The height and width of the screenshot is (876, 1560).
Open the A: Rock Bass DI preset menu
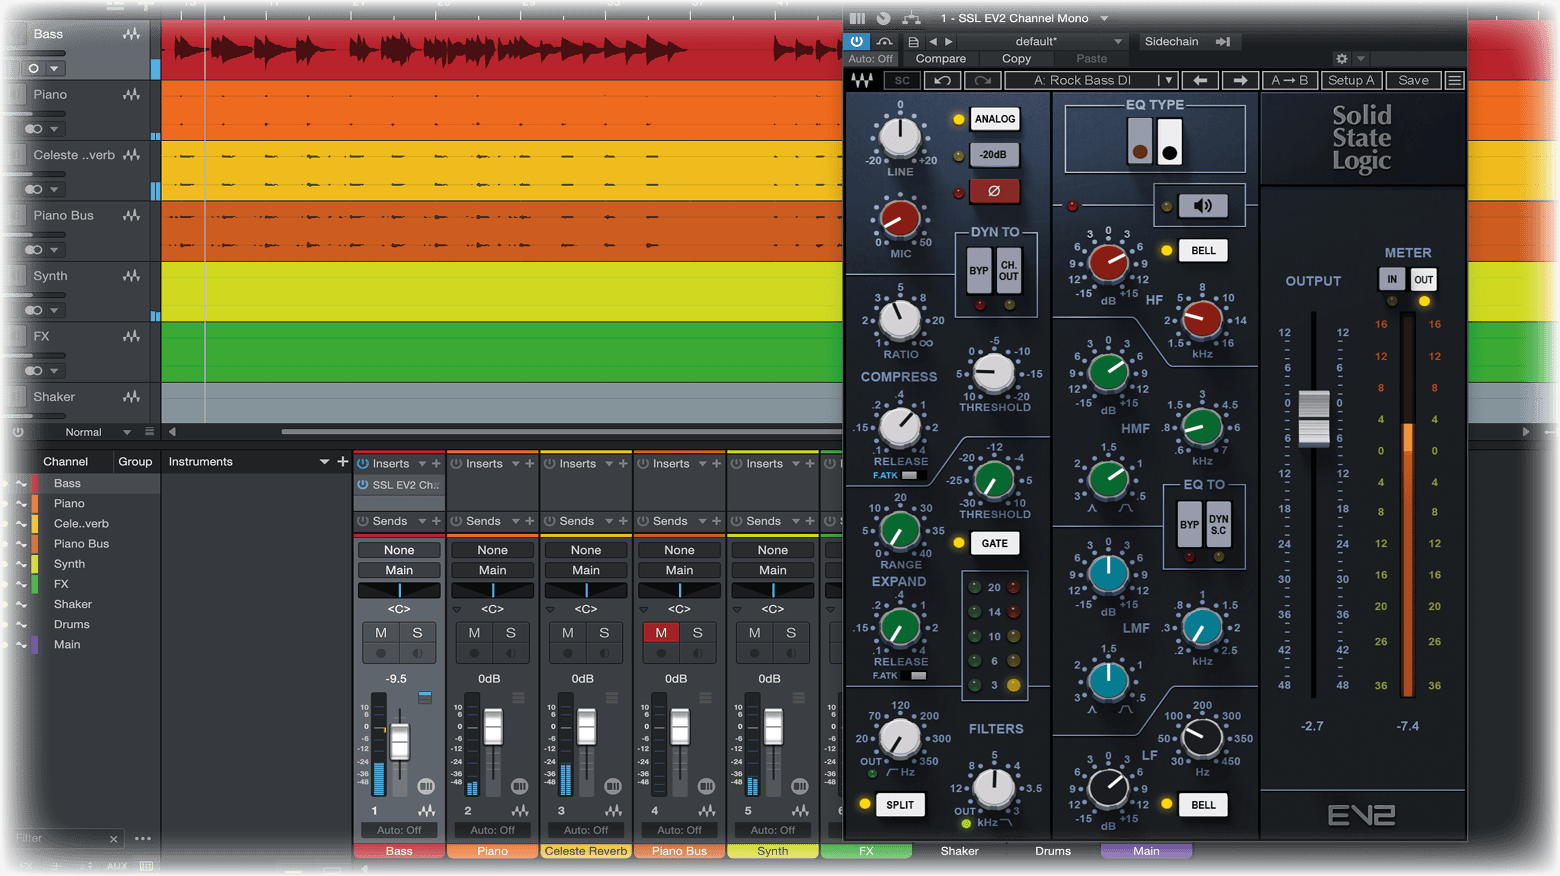(x=1091, y=80)
